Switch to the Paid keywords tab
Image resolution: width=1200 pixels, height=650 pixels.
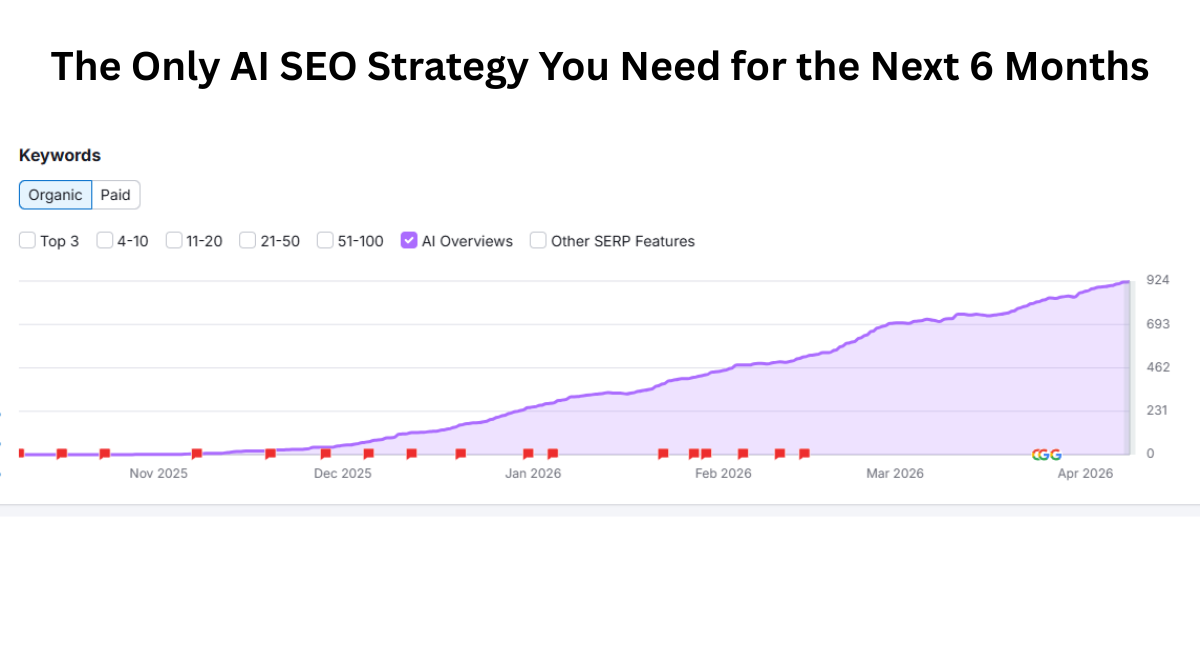coord(115,194)
